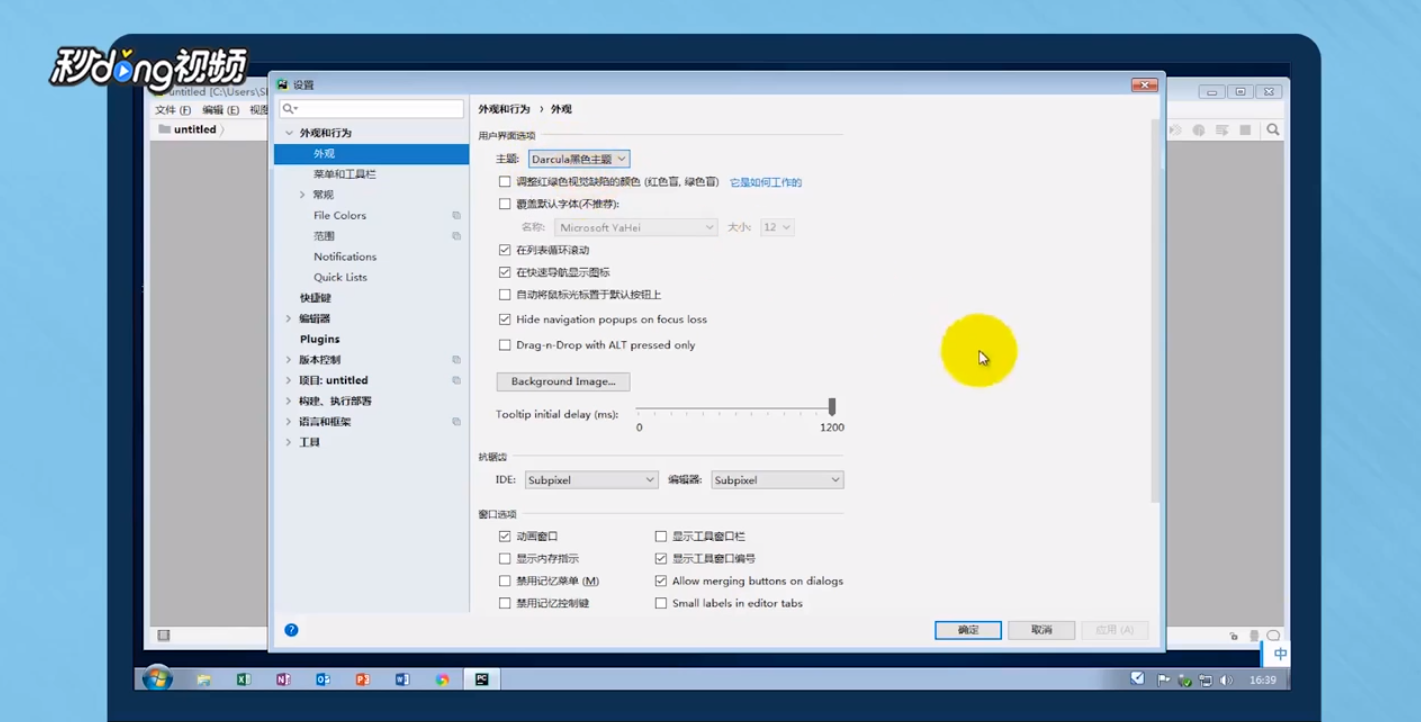The height and width of the screenshot is (722, 1421).
Task: Launch Excel from the taskbar
Action: pos(243,680)
